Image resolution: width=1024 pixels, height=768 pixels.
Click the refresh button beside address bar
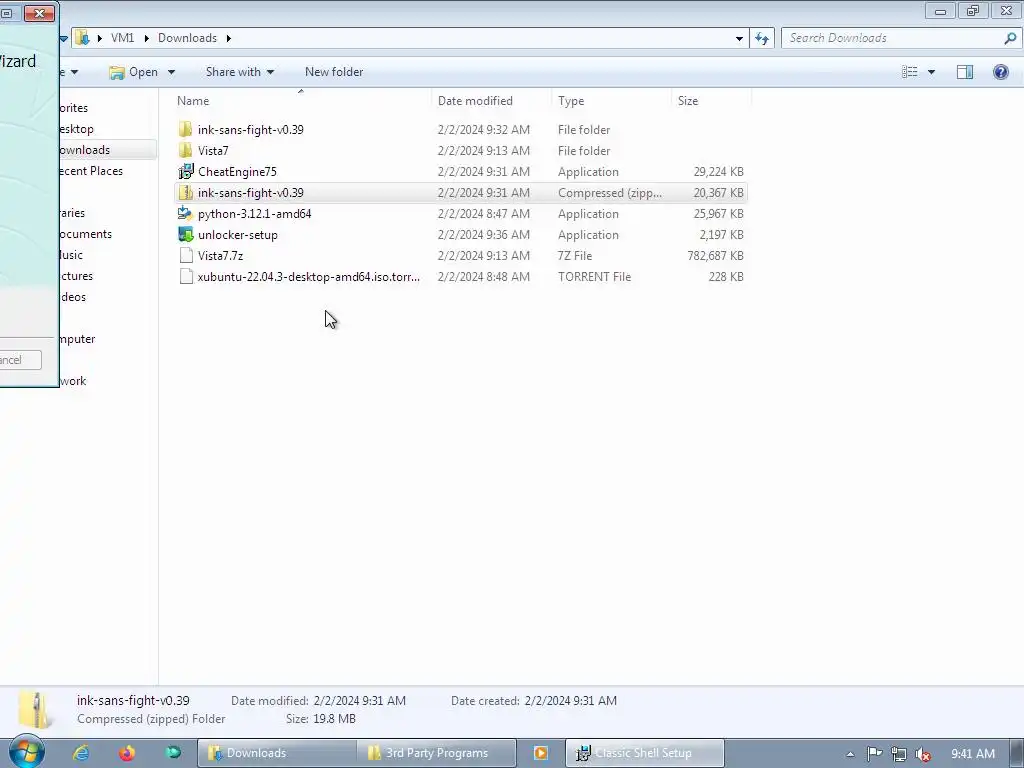762,38
